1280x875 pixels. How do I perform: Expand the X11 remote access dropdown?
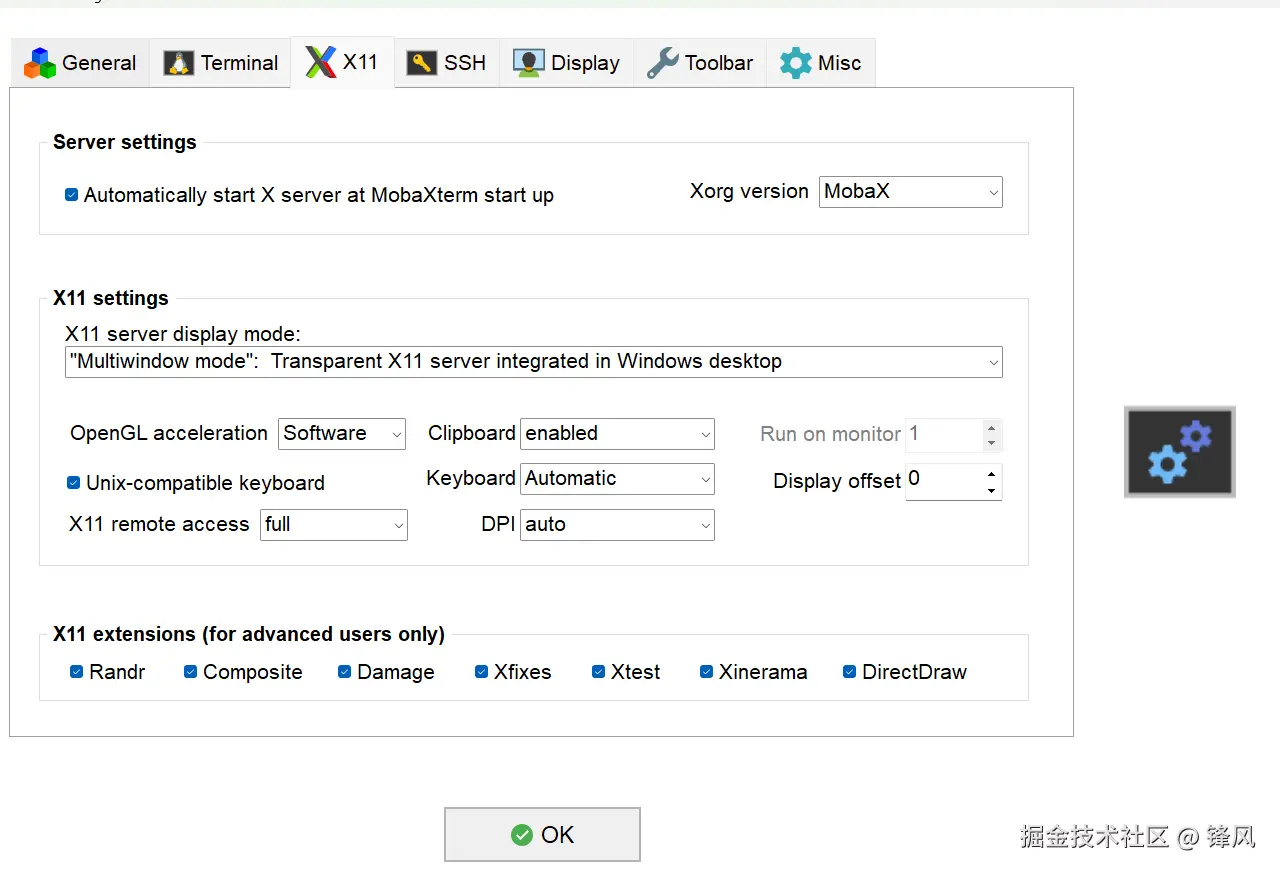pyautogui.click(x=334, y=525)
